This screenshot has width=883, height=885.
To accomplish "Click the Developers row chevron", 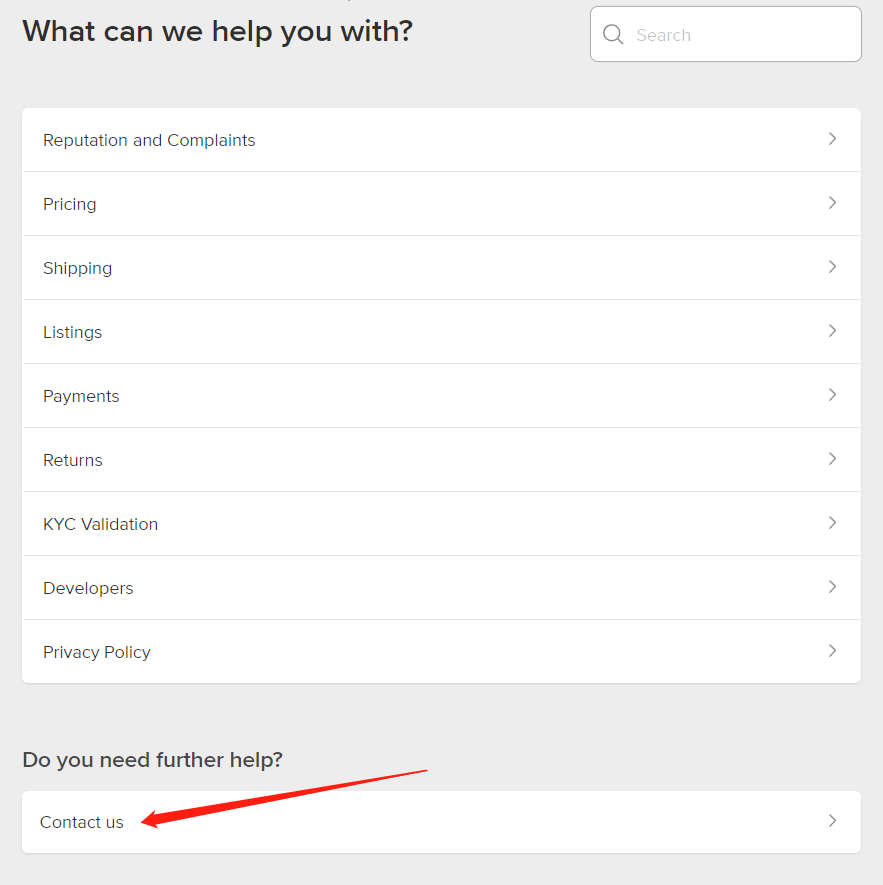I will coord(832,587).
